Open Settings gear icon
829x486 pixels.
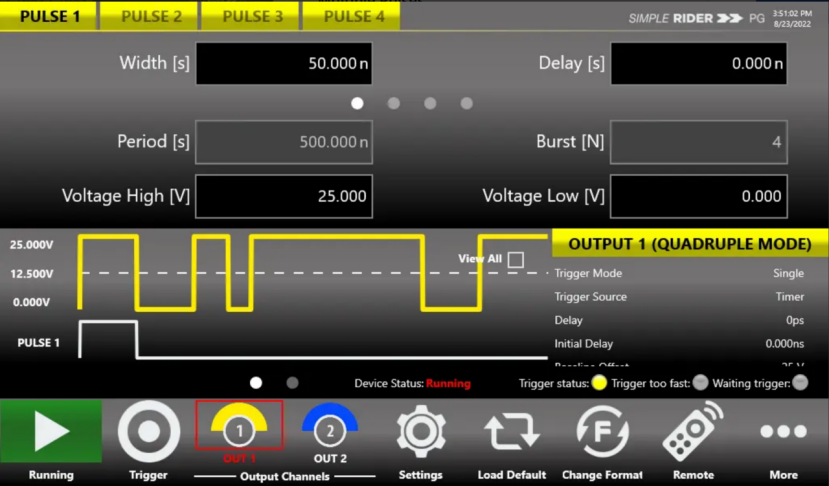coord(421,431)
